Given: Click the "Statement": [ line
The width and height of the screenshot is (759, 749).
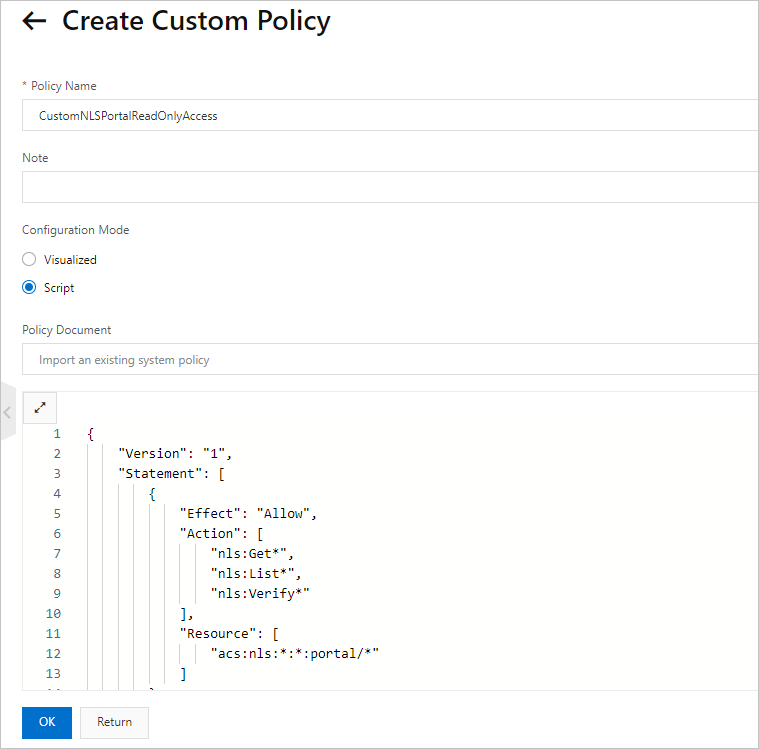Looking at the screenshot, I should point(171,474).
